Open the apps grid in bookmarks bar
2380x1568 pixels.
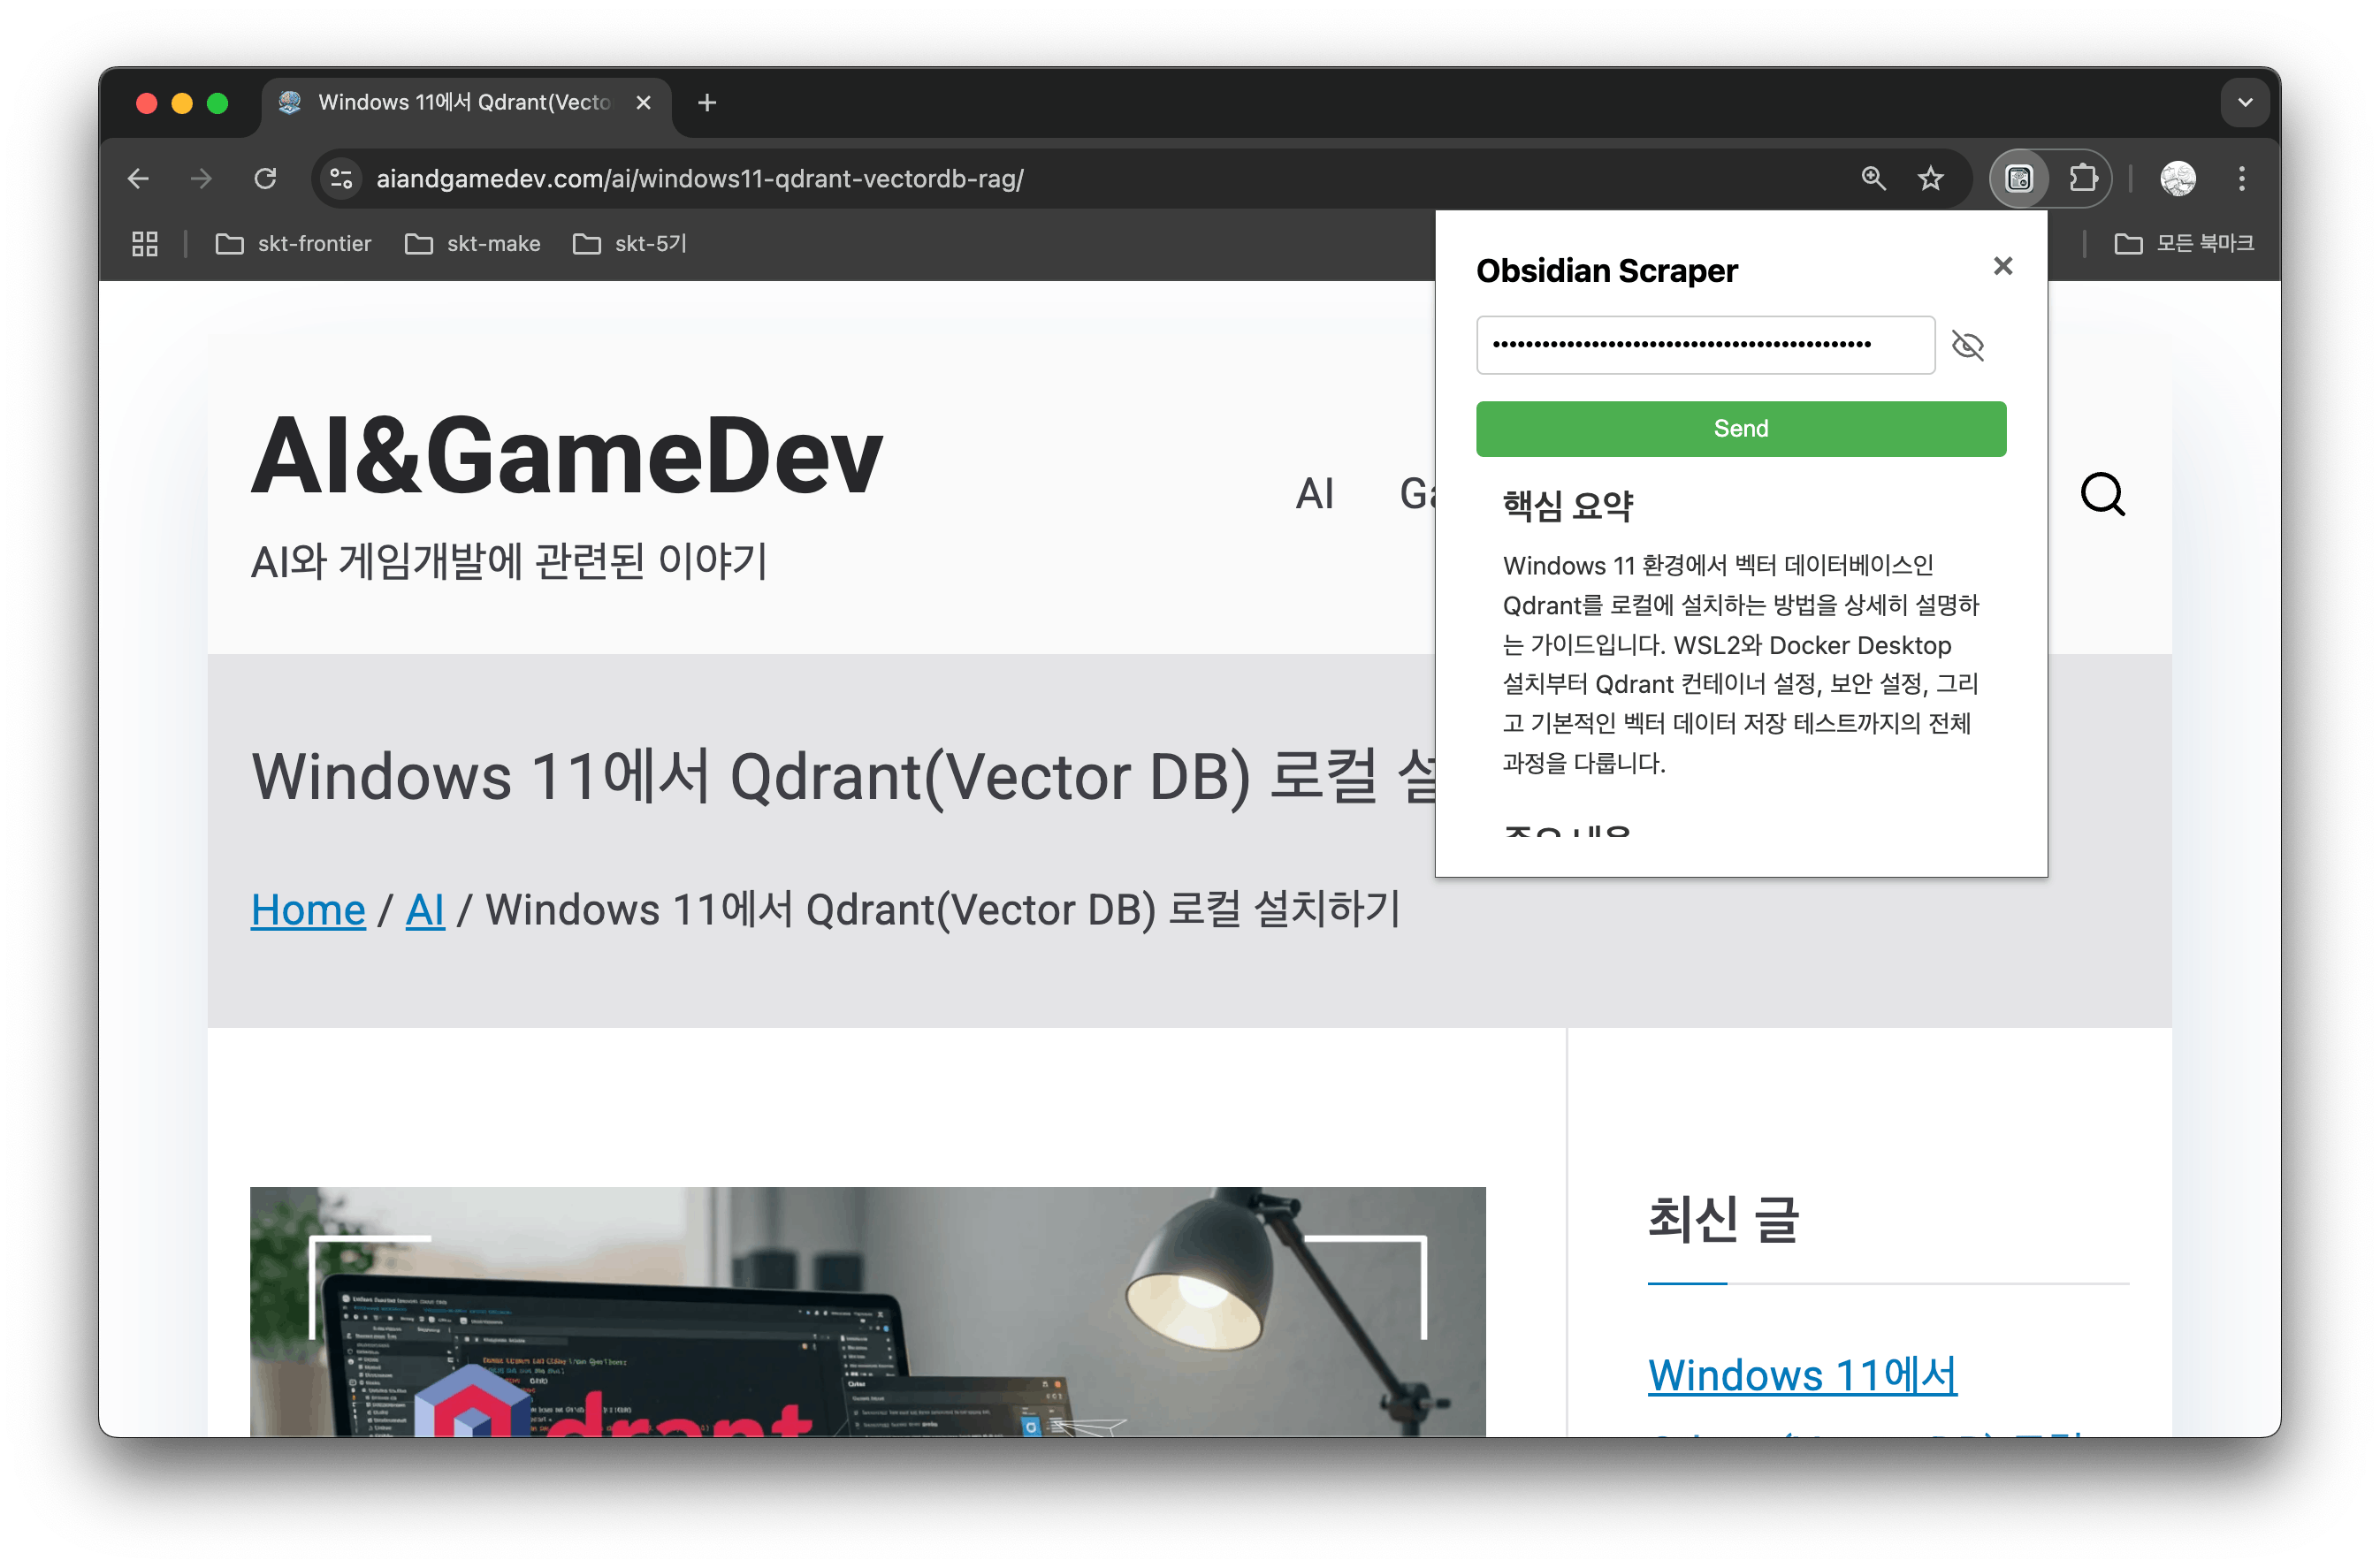[x=145, y=244]
